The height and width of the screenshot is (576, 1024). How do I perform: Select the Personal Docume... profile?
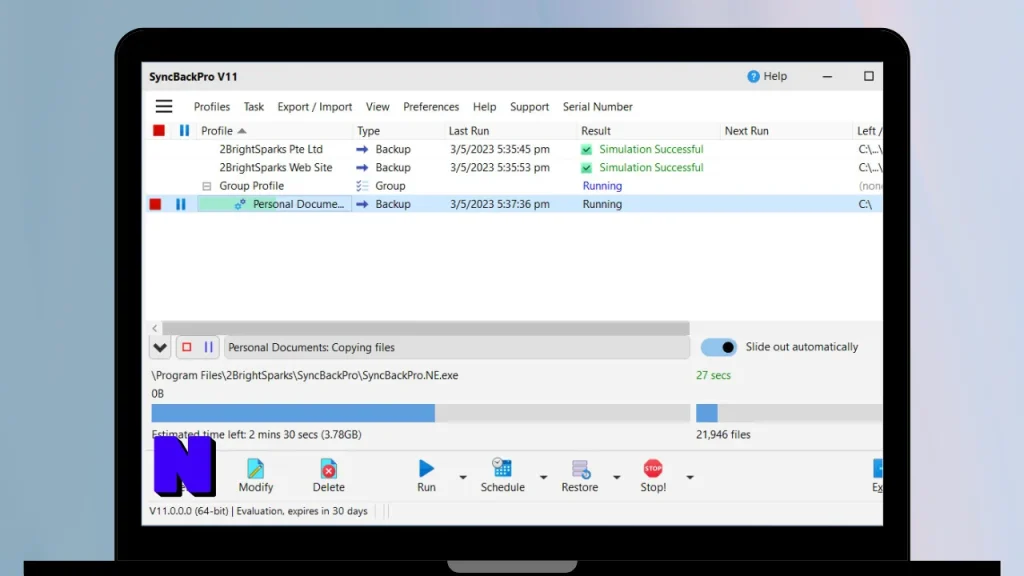298,204
